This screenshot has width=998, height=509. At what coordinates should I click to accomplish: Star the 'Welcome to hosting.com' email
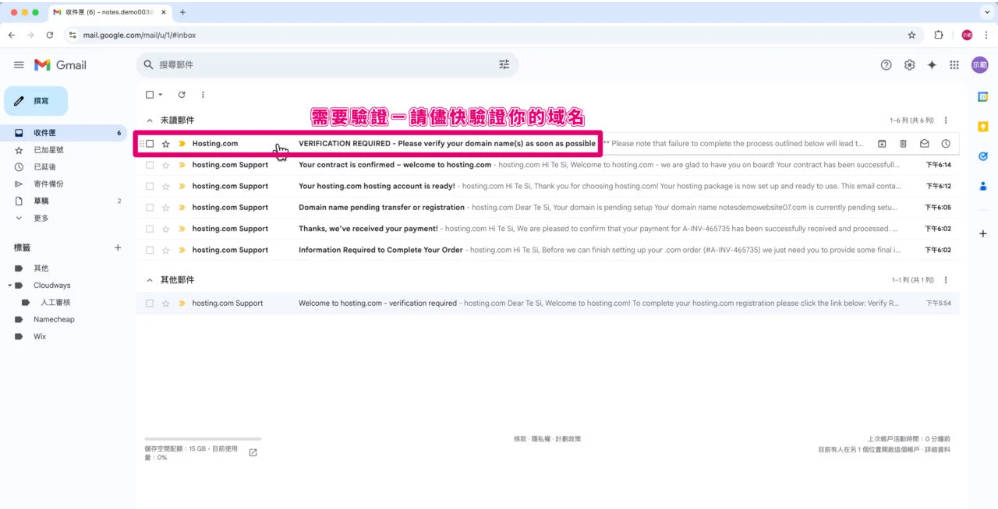pyautogui.click(x=166, y=303)
